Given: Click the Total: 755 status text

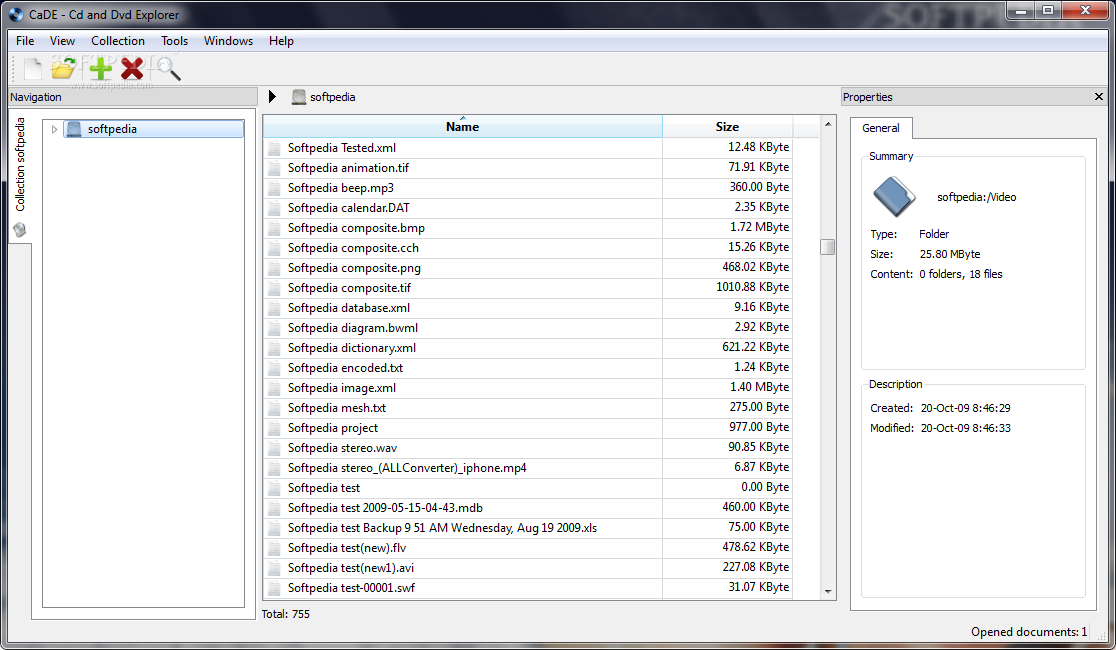Looking at the screenshot, I should tap(285, 614).
